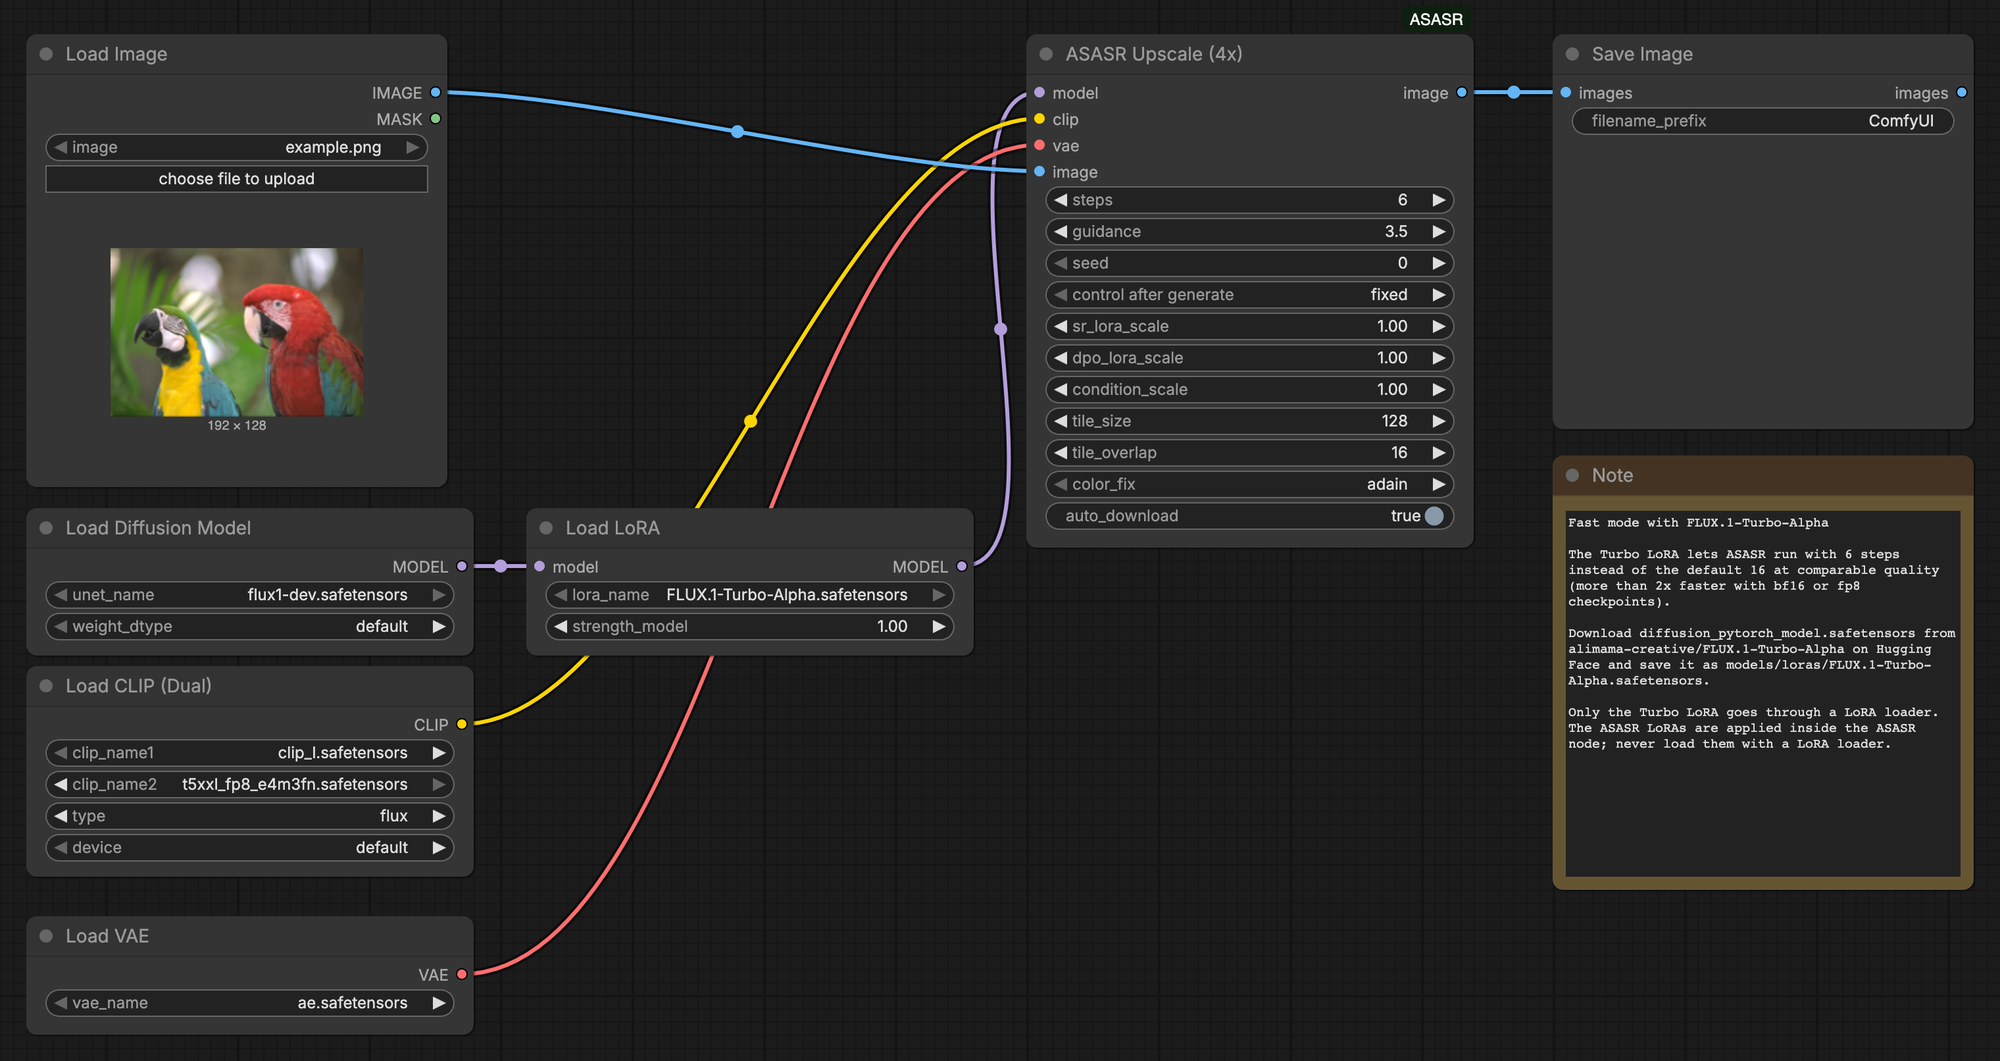Decrease guidance value with left arrow
2000x1061 pixels.
click(x=1060, y=232)
